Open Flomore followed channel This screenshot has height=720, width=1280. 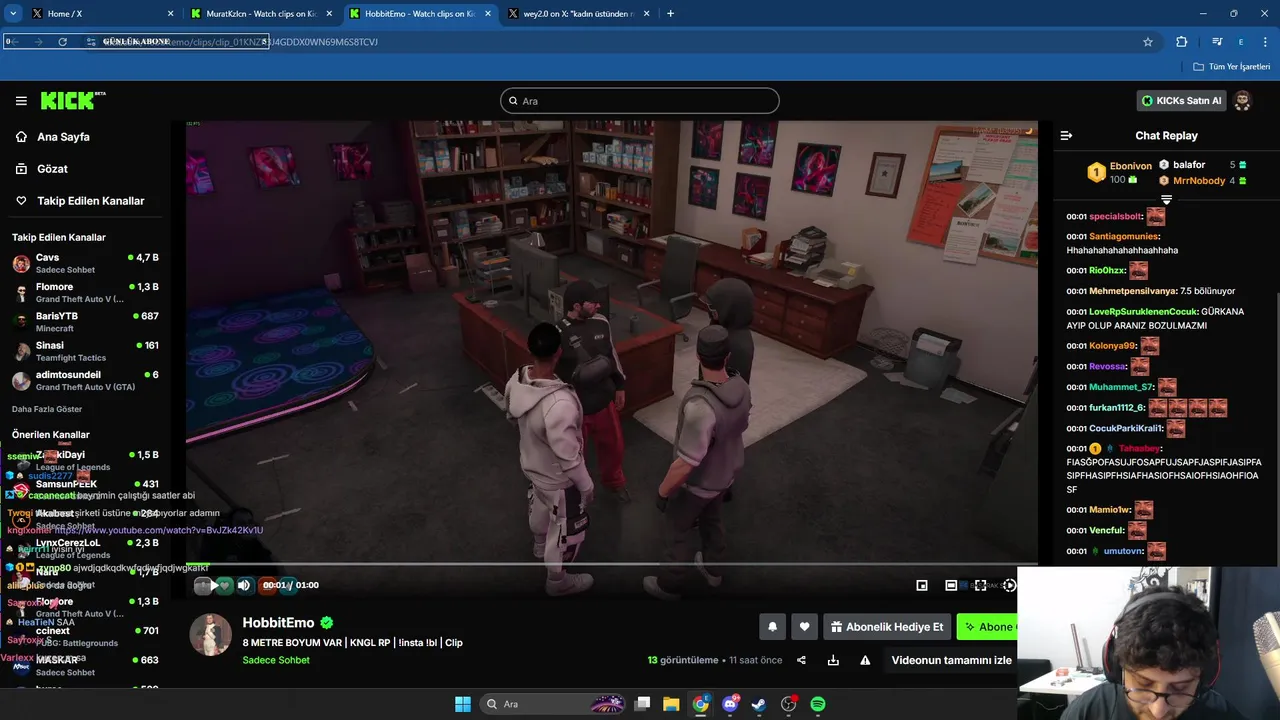click(x=85, y=293)
